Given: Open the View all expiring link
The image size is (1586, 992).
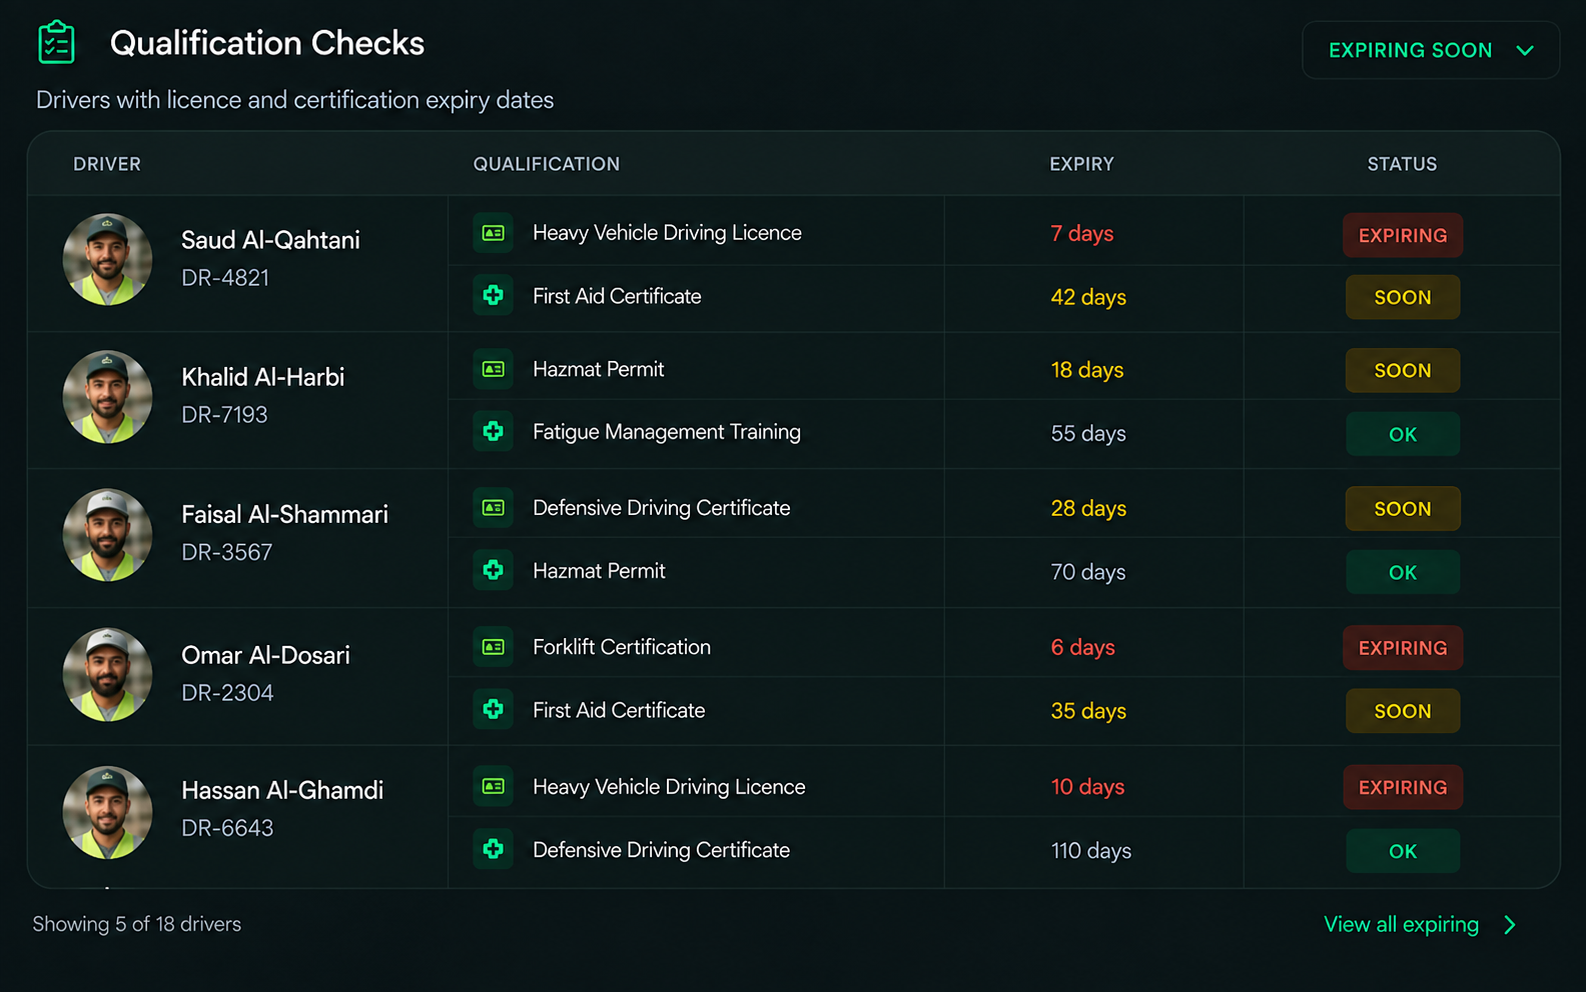Looking at the screenshot, I should click(1401, 925).
